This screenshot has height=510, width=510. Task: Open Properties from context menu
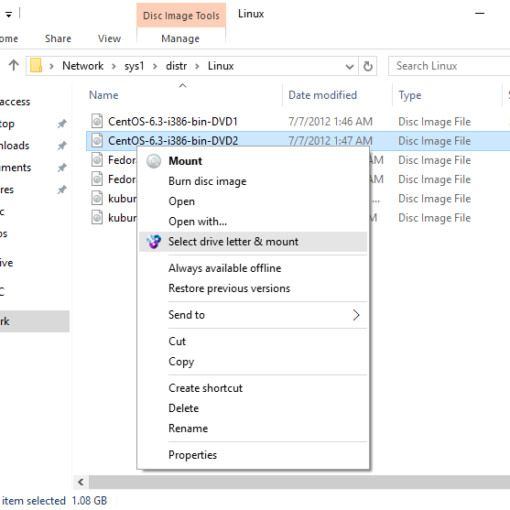pos(253,455)
